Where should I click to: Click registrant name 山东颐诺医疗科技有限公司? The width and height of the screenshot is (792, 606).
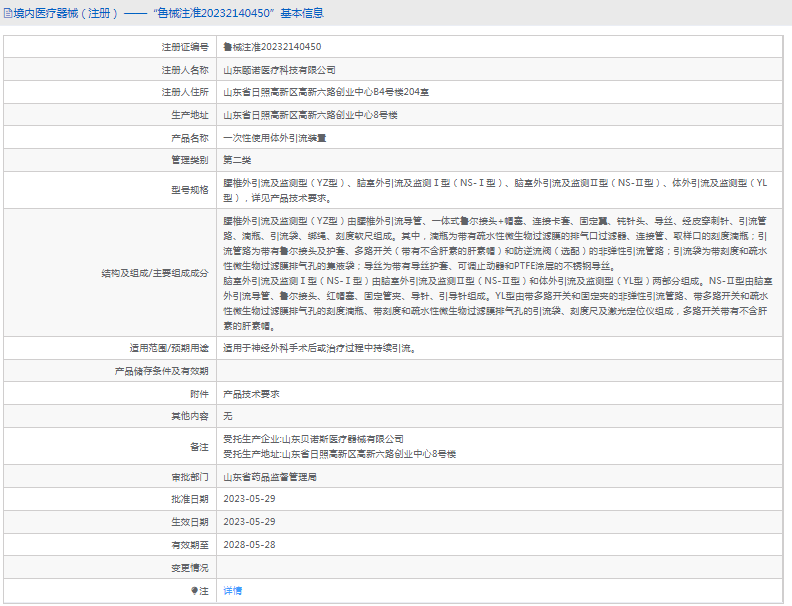pos(279,70)
